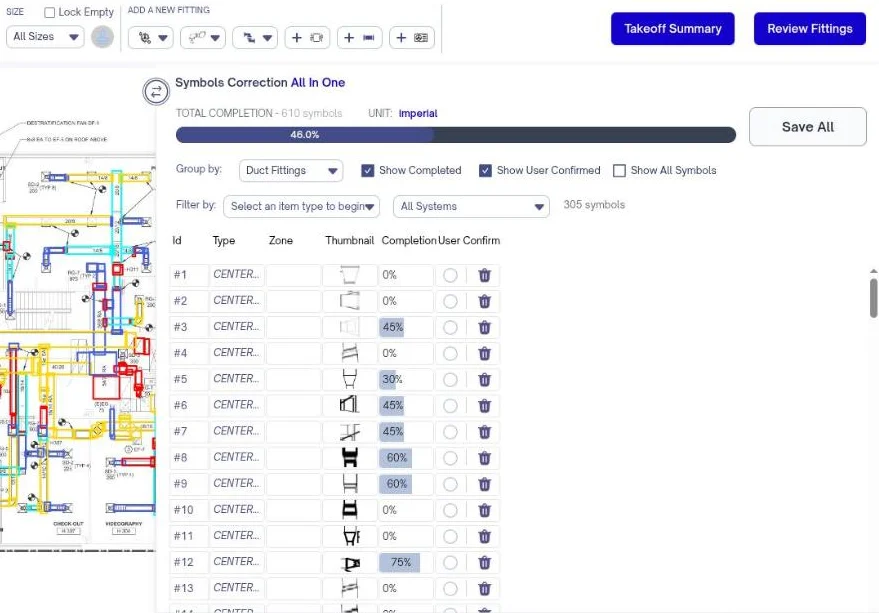
Task: Open the Group by Duct Fittings dropdown
Action: pyautogui.click(x=291, y=170)
